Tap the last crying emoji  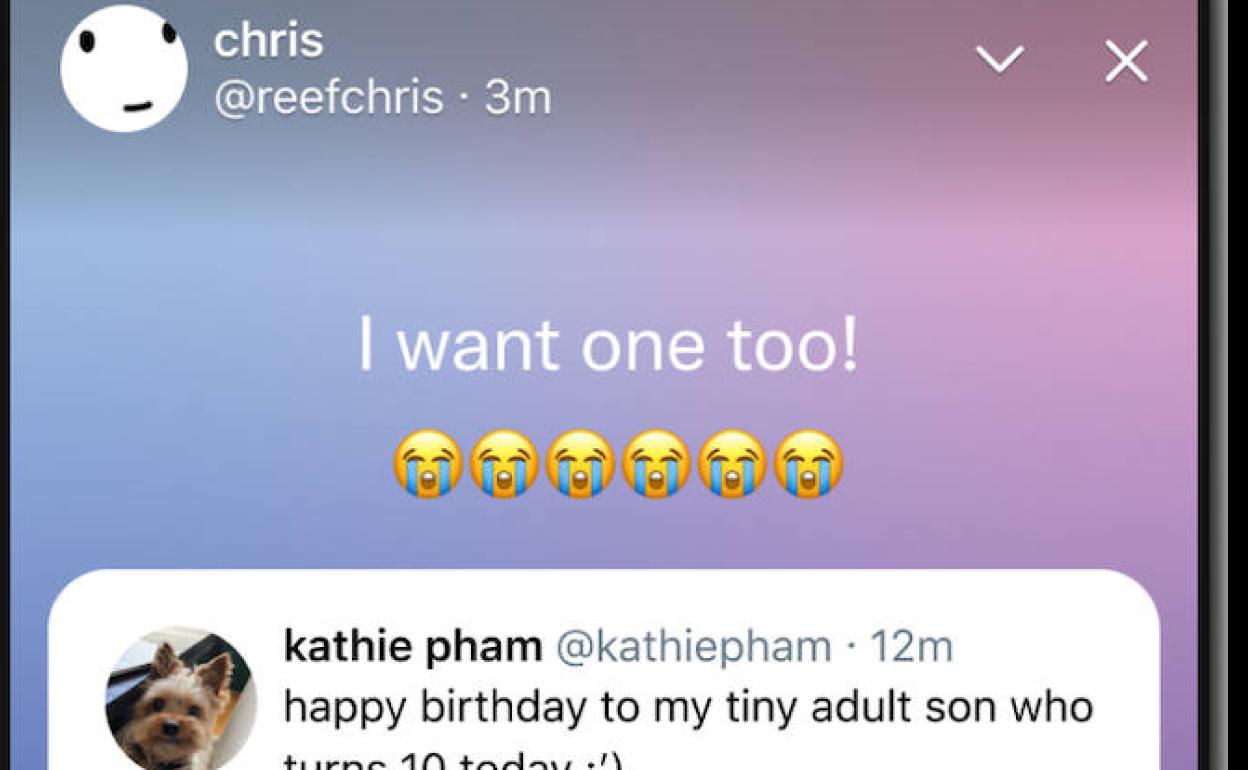[808, 464]
